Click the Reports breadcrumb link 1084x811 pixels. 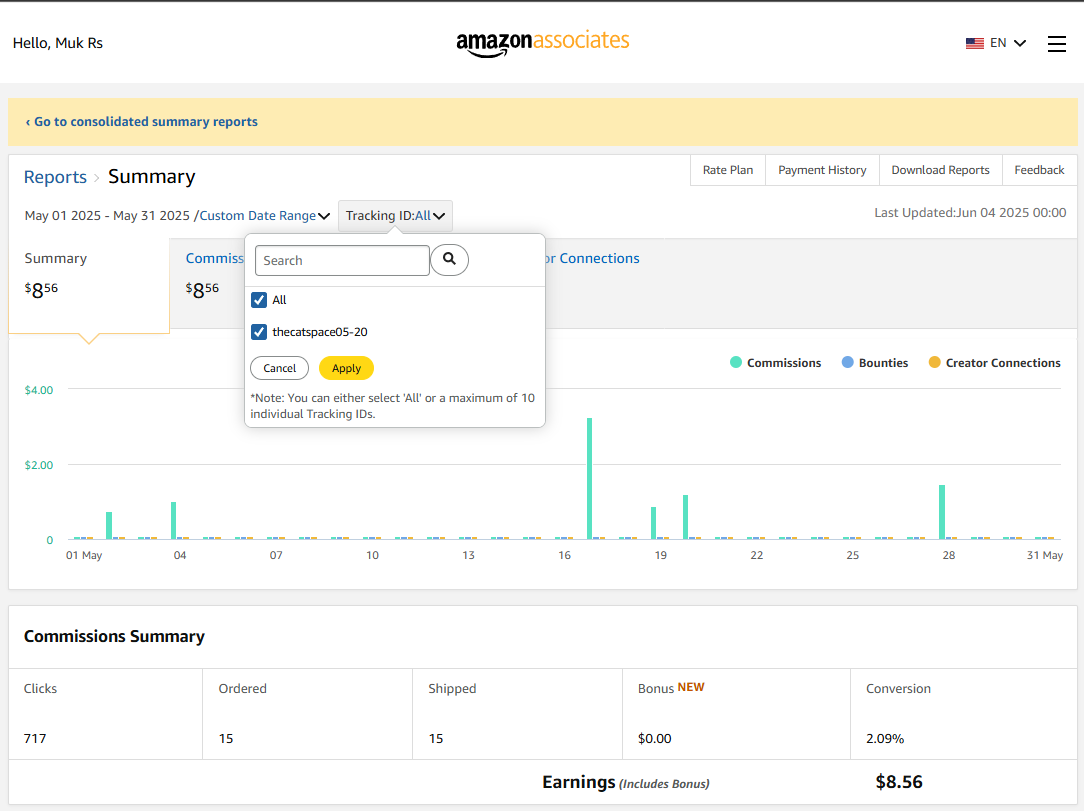tap(55, 177)
